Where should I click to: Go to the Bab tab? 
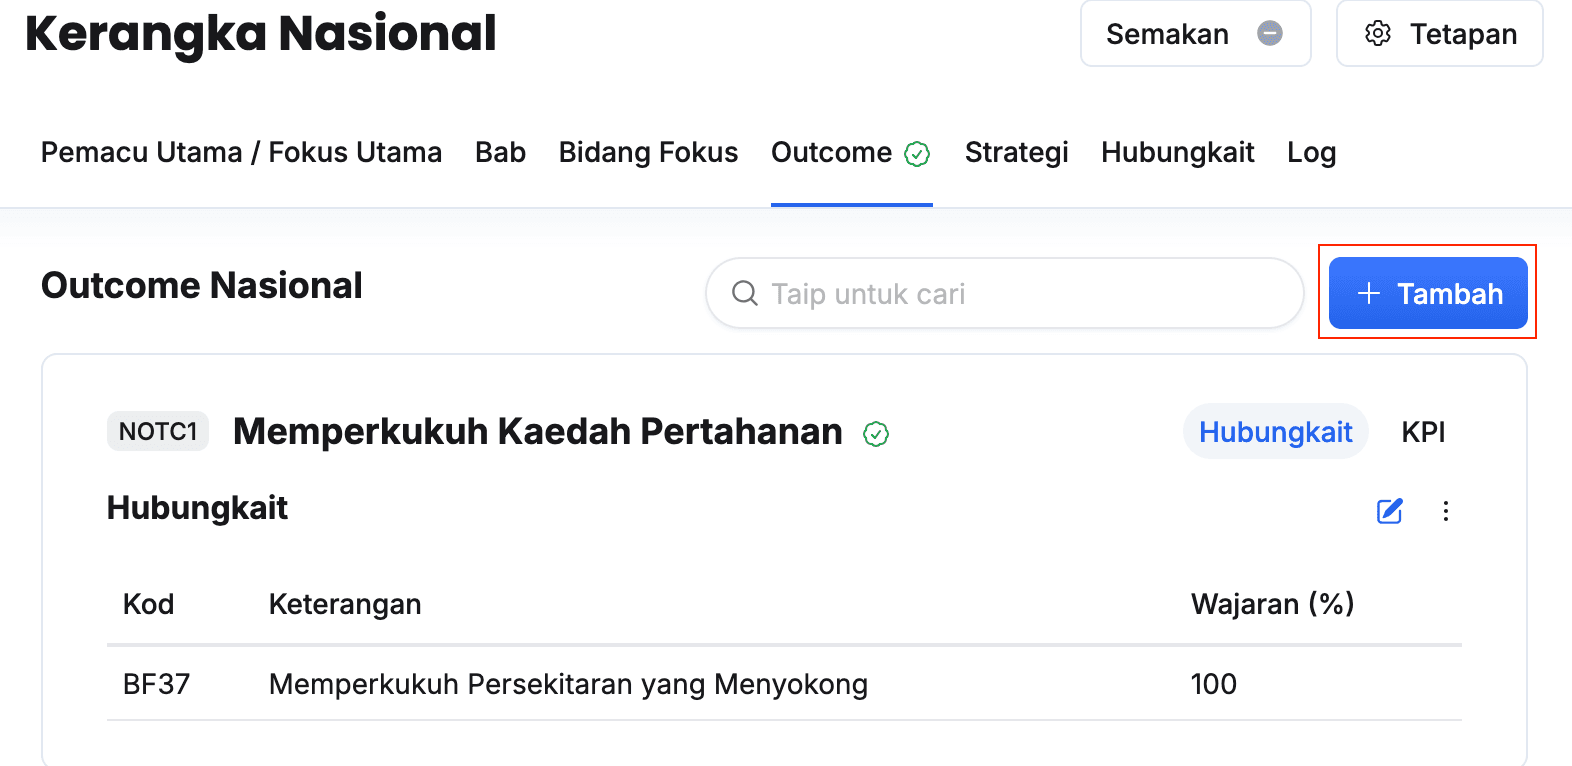pyautogui.click(x=500, y=152)
